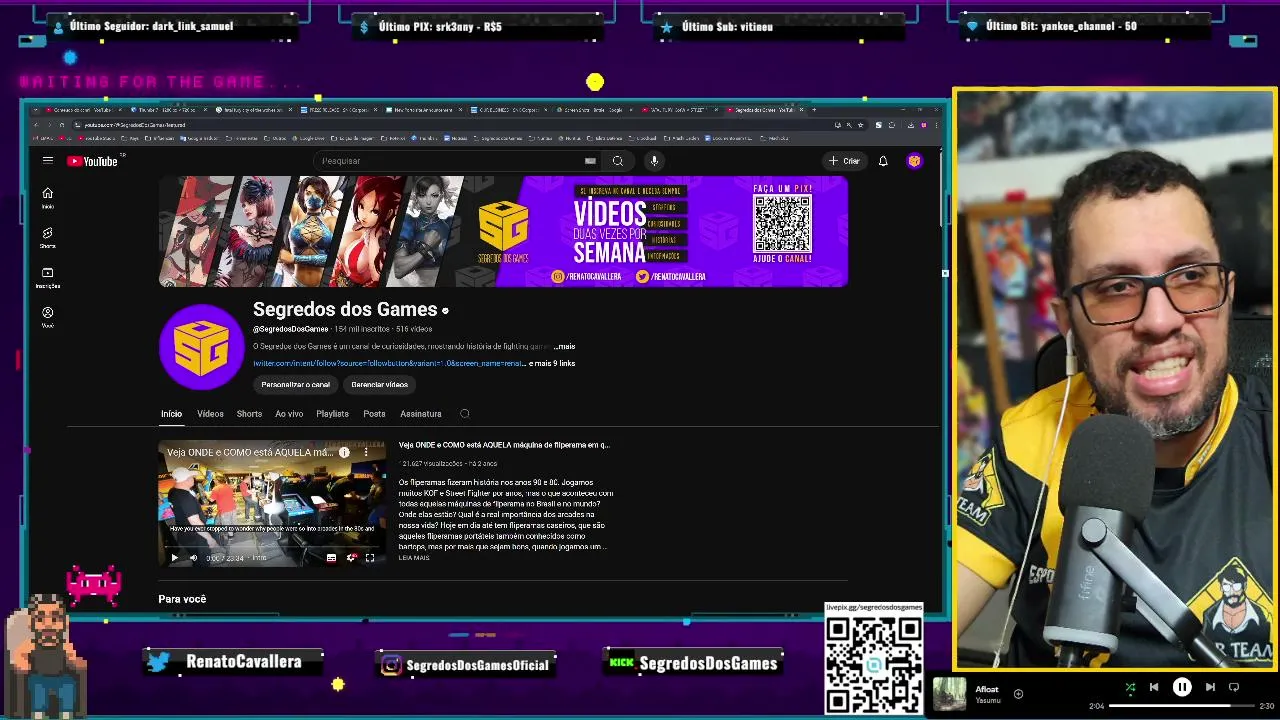The width and height of the screenshot is (1280, 720).
Task: Switch to the channel Shorts tab
Action: [x=249, y=414]
